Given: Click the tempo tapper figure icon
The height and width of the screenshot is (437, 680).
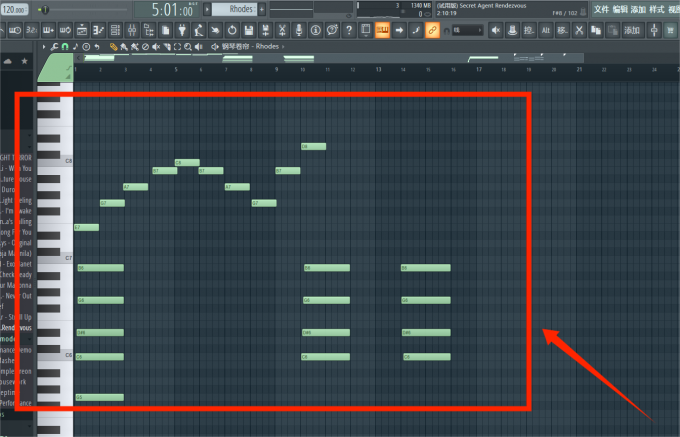Looking at the screenshot, I should [x=199, y=30].
